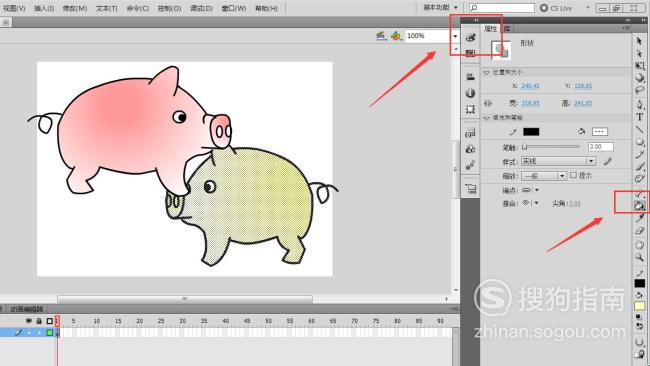Open the Window (W) menu
The image size is (650, 366).
click(233, 8)
